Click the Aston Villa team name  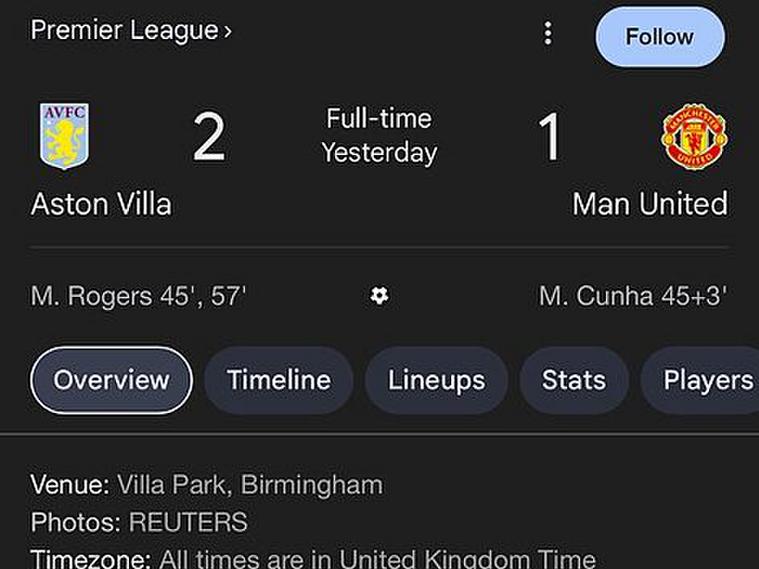point(101,204)
